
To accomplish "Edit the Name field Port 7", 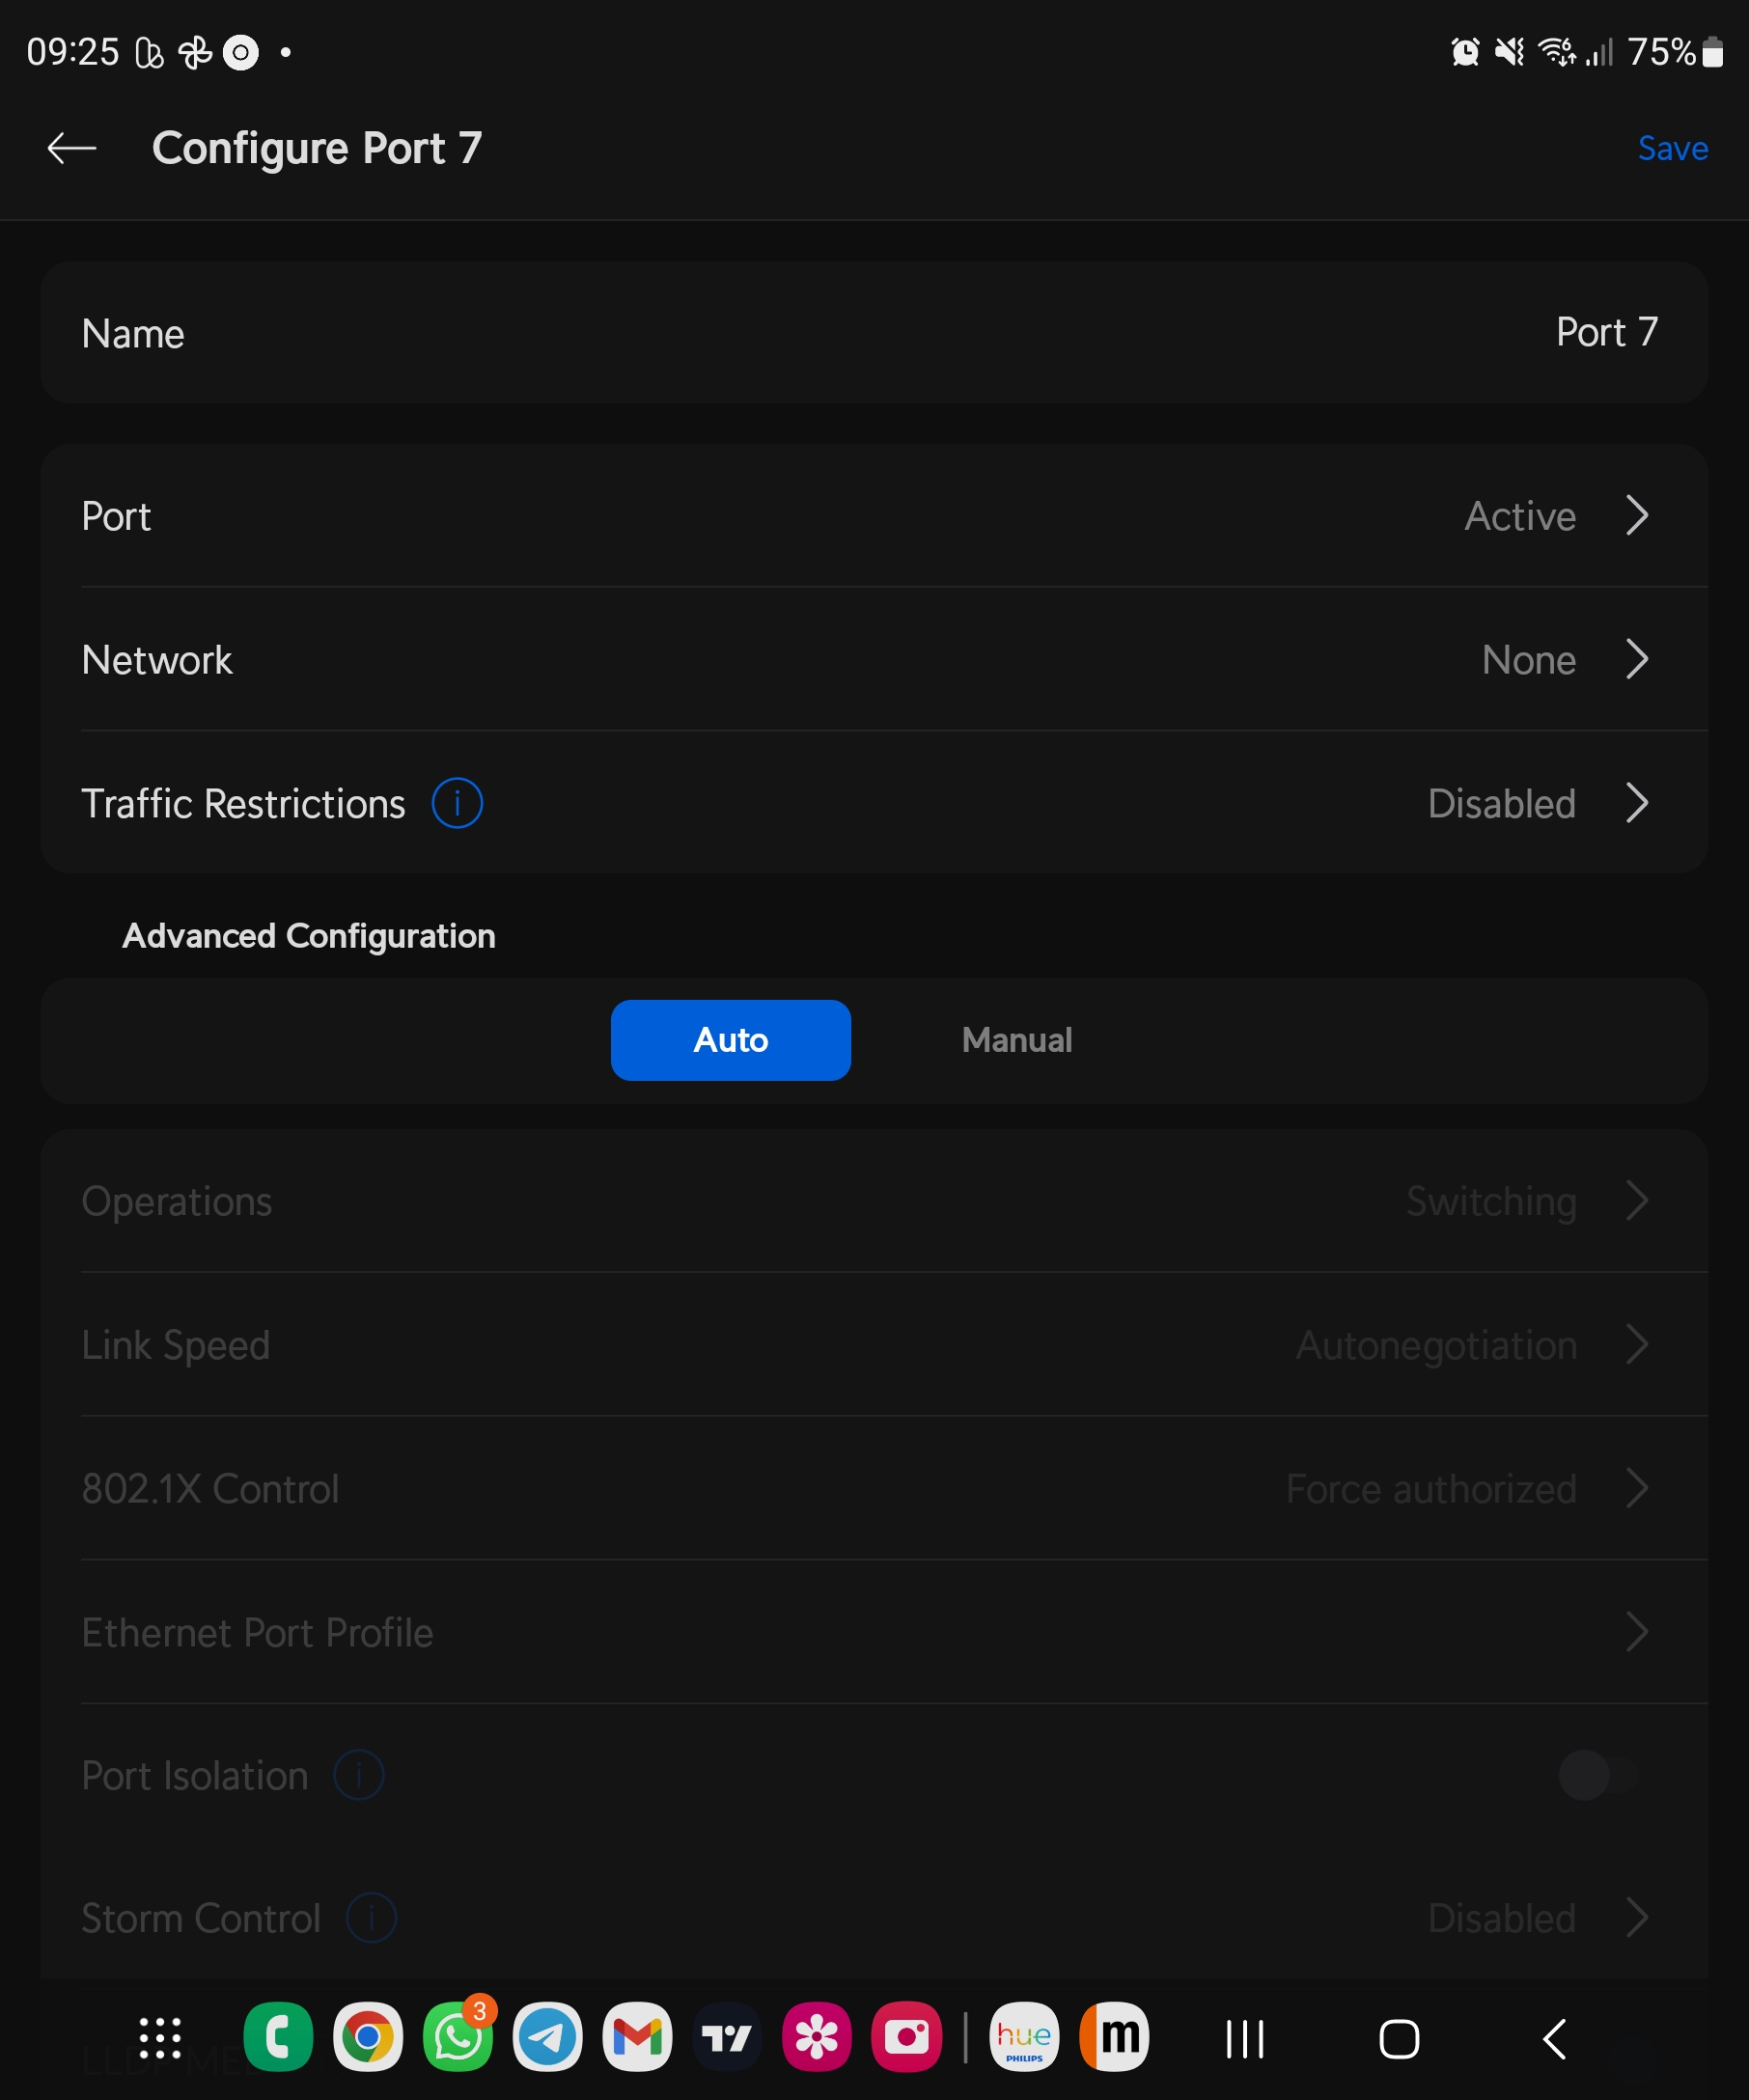I will pos(1606,333).
